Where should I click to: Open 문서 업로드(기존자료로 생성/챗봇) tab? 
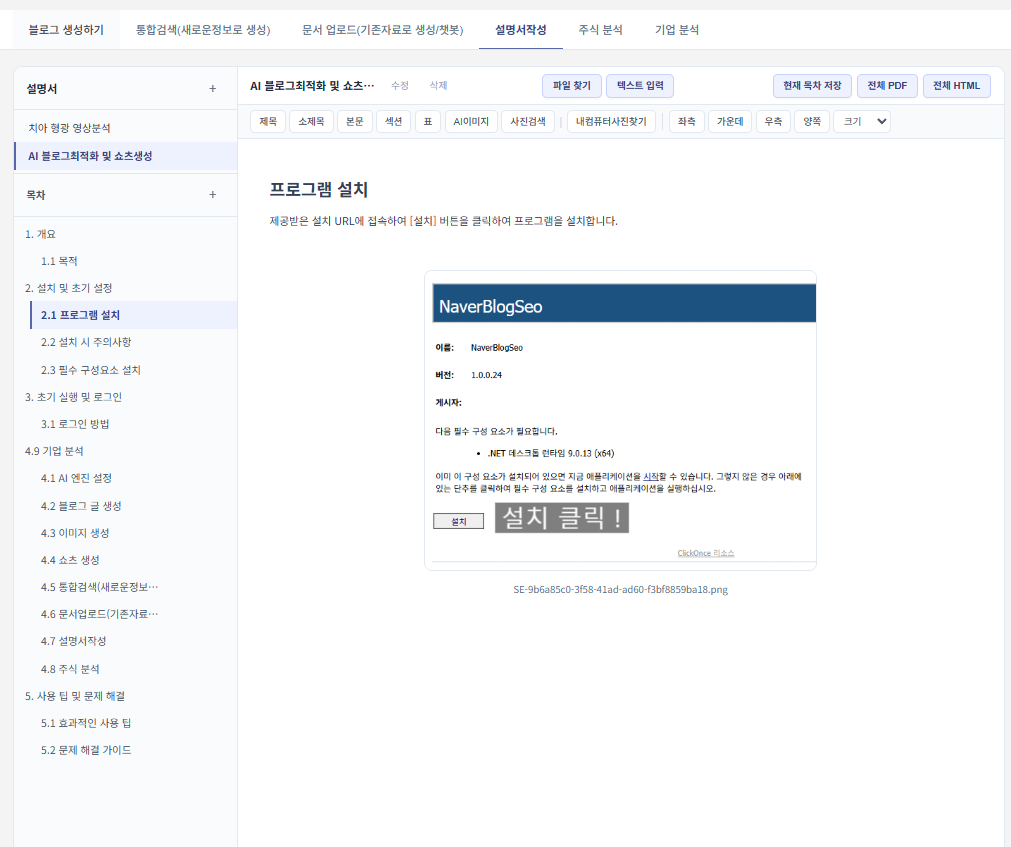382,30
